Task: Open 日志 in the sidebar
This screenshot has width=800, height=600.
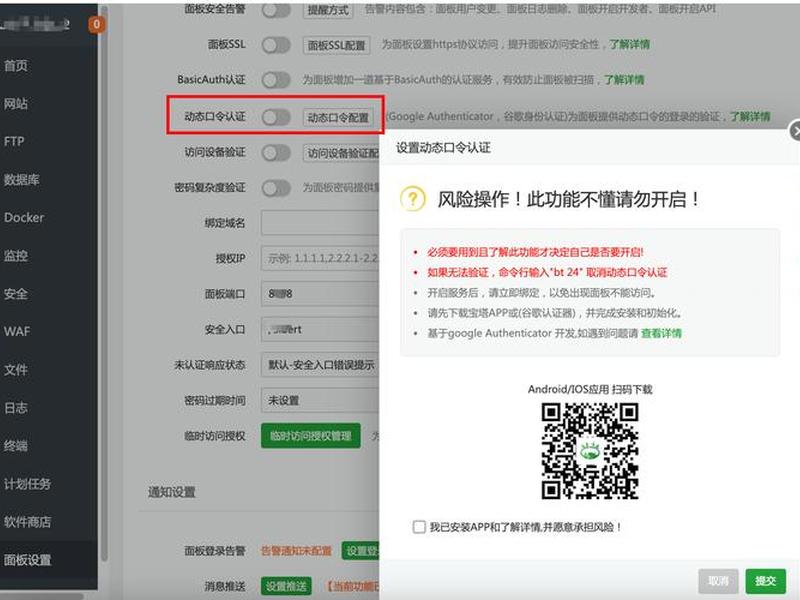Action: (x=16, y=408)
